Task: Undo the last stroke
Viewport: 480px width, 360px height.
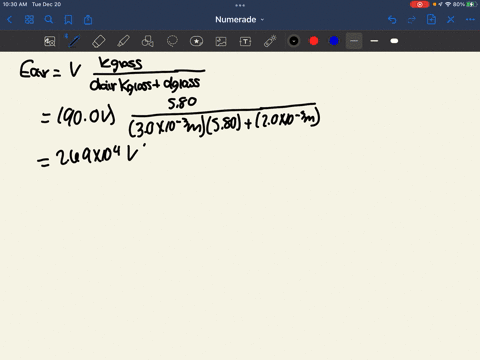Action: point(392,20)
